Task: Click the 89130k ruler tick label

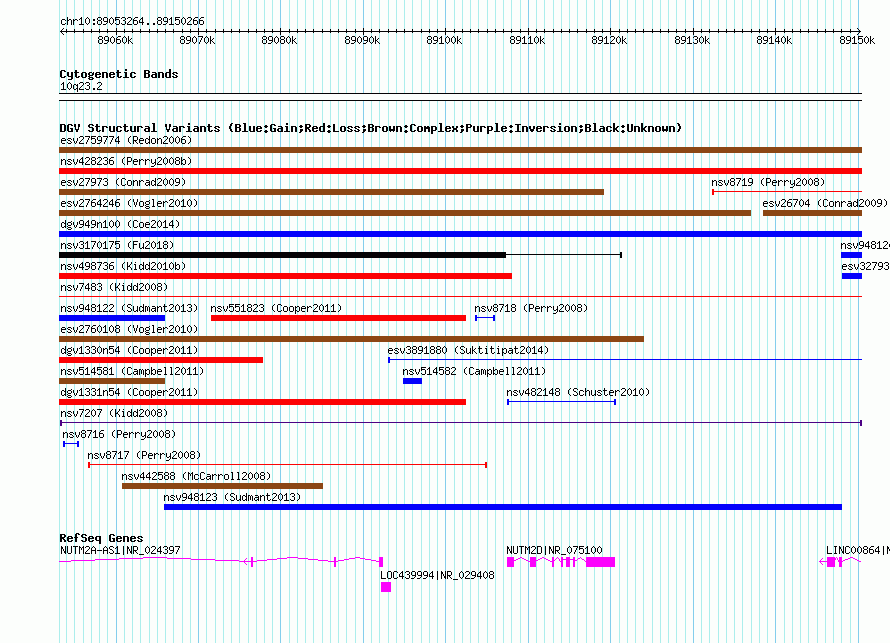Action: coord(692,40)
